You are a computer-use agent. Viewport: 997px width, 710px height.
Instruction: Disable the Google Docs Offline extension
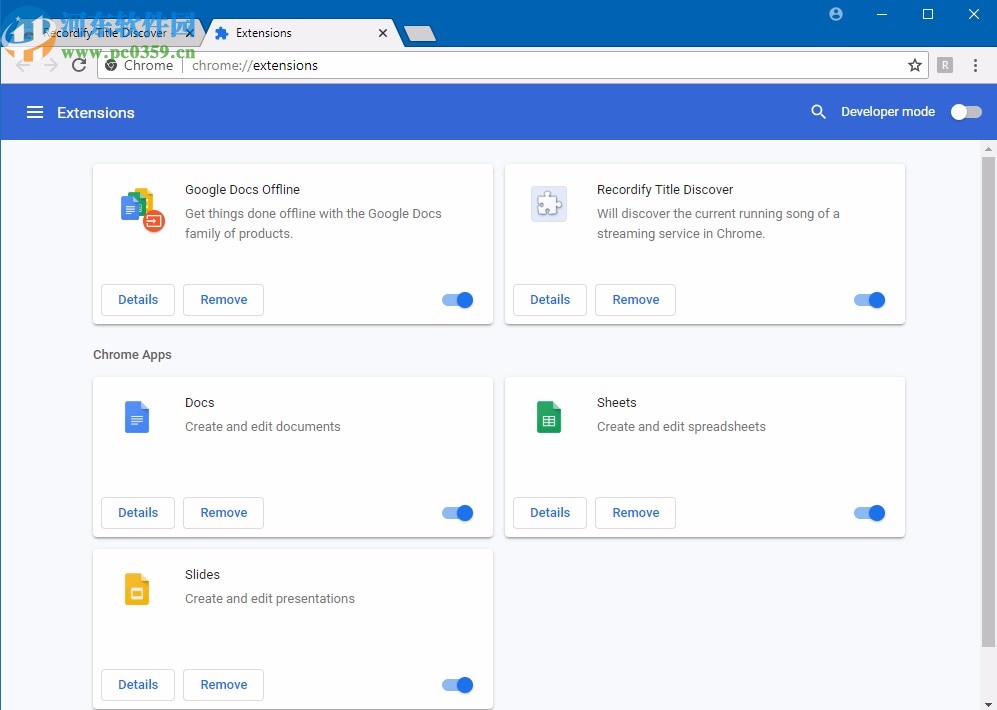(x=458, y=300)
